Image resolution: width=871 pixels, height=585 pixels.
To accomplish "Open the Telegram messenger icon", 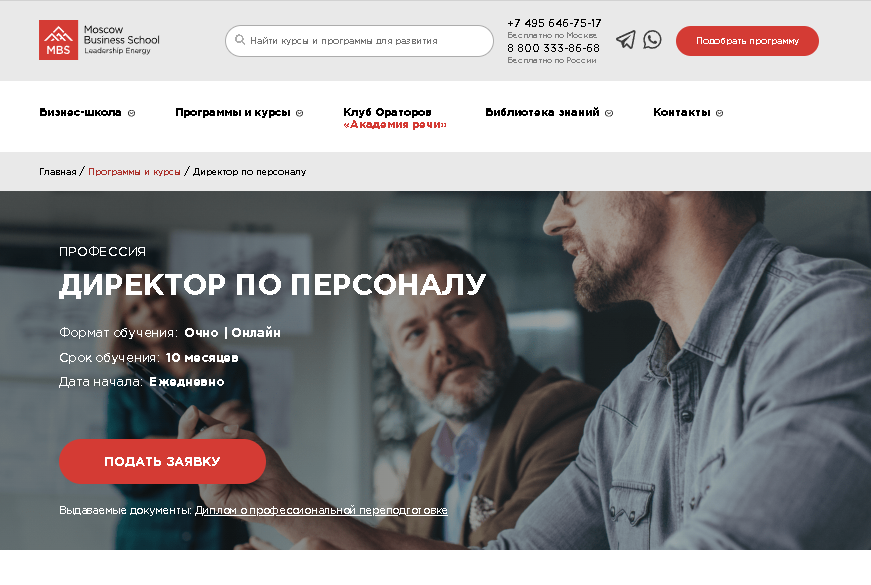I will [x=625, y=39].
